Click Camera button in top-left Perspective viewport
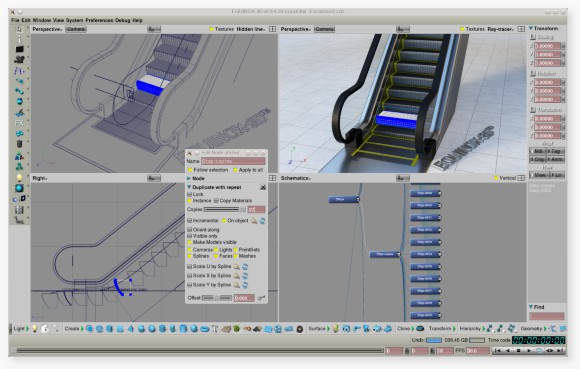Screen dimensions: 580x369 click(76, 29)
